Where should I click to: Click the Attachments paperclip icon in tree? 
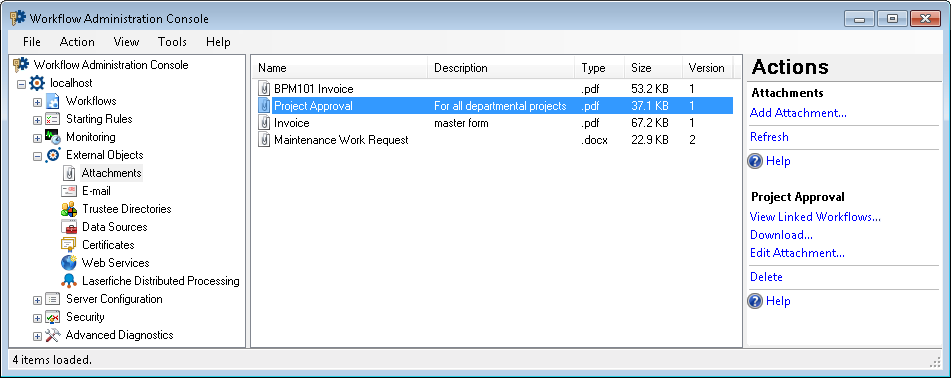(69, 173)
